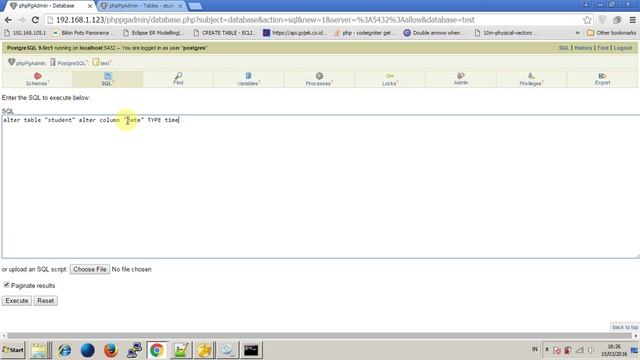The width and height of the screenshot is (640, 360).
Task: Open Firefox from taskbar
Action: coord(110,350)
